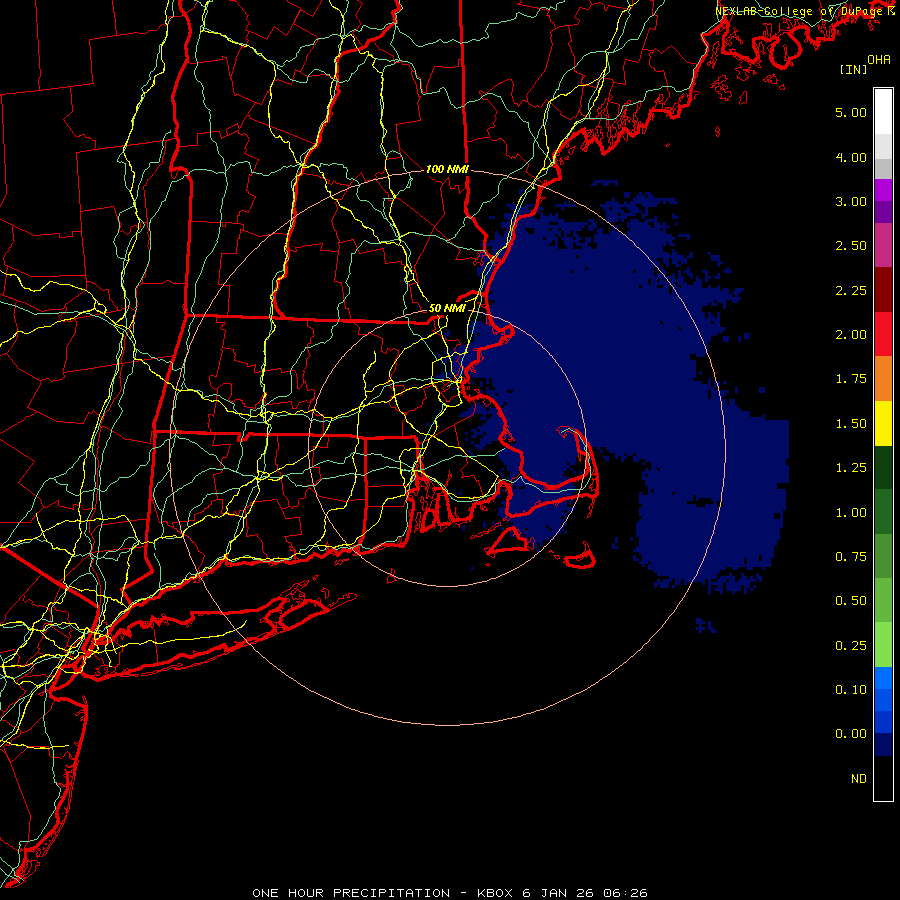Pick the darkest green swatch beside 1.25
The width and height of the screenshot is (900, 900).
(x=883, y=467)
